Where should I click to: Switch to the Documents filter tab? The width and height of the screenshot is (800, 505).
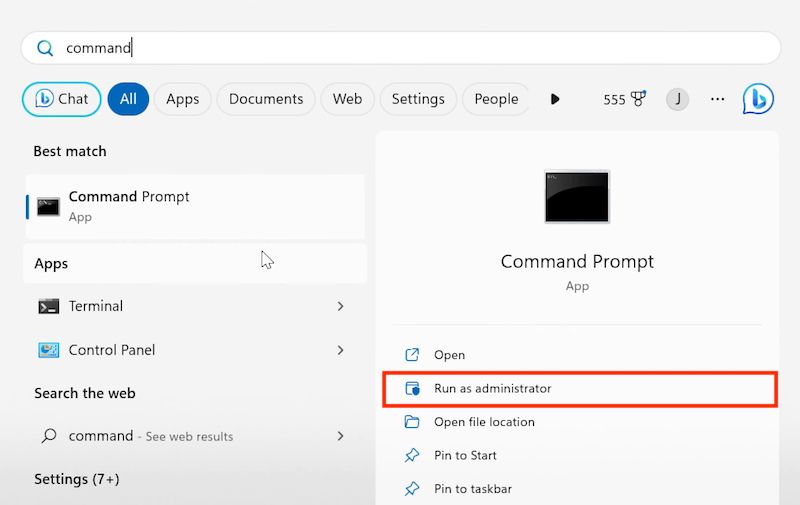coord(266,99)
